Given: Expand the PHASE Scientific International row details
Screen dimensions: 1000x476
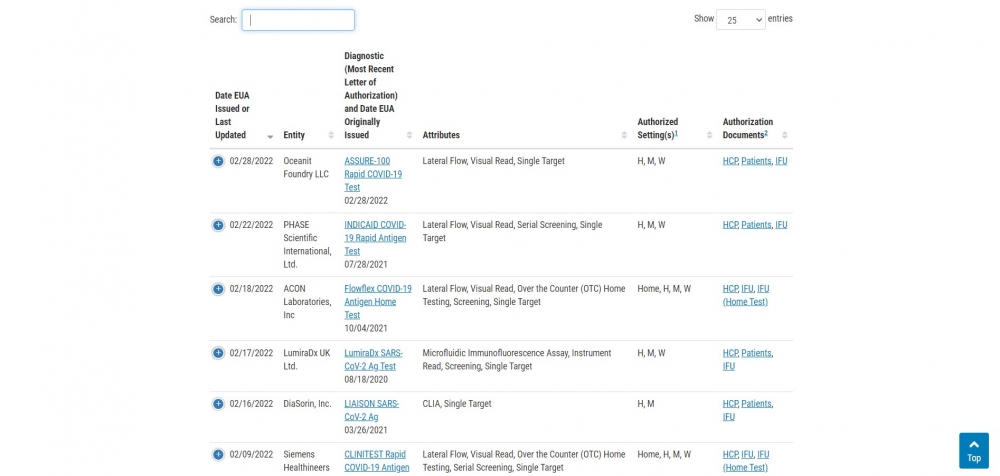Looking at the screenshot, I should 218,225.
